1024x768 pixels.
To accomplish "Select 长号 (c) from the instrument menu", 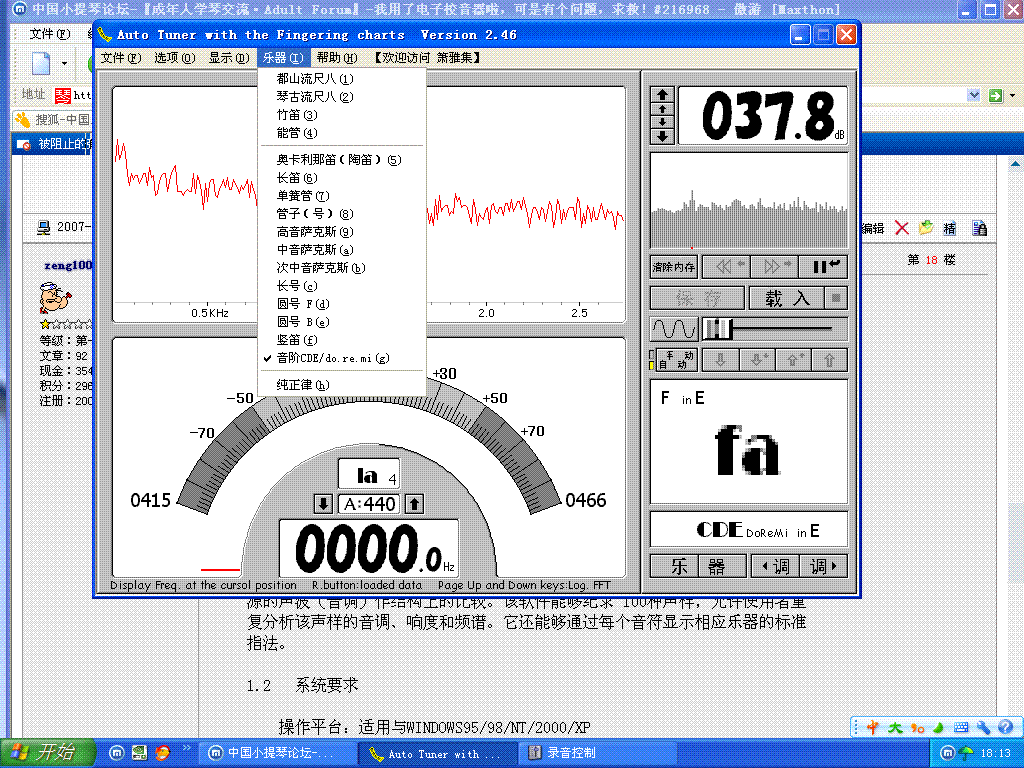I will [342, 286].
